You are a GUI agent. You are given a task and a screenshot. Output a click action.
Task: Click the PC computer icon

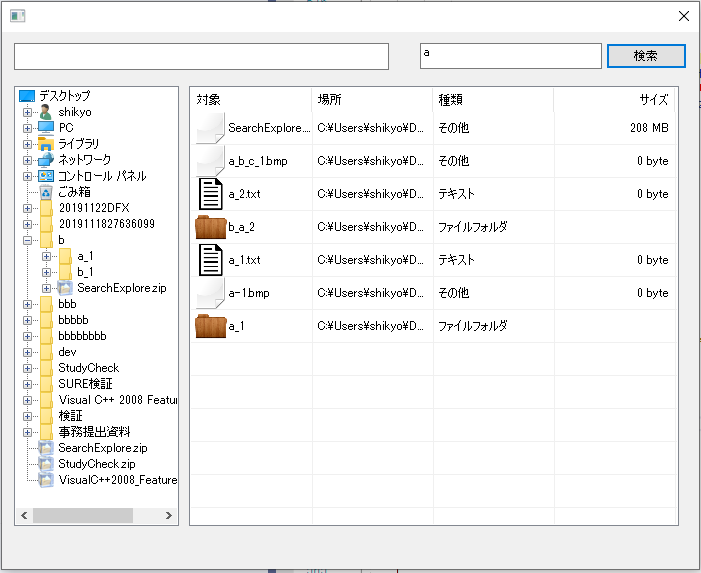click(46, 128)
